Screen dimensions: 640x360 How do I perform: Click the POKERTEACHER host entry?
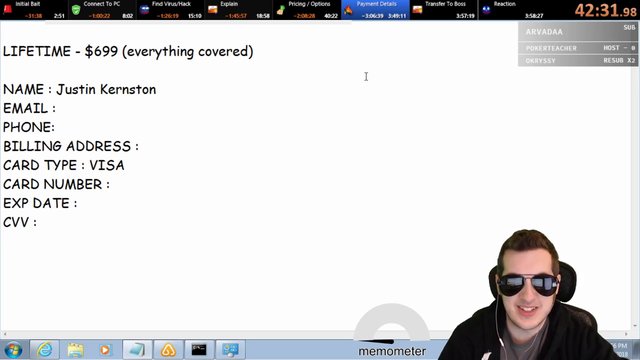coord(578,48)
